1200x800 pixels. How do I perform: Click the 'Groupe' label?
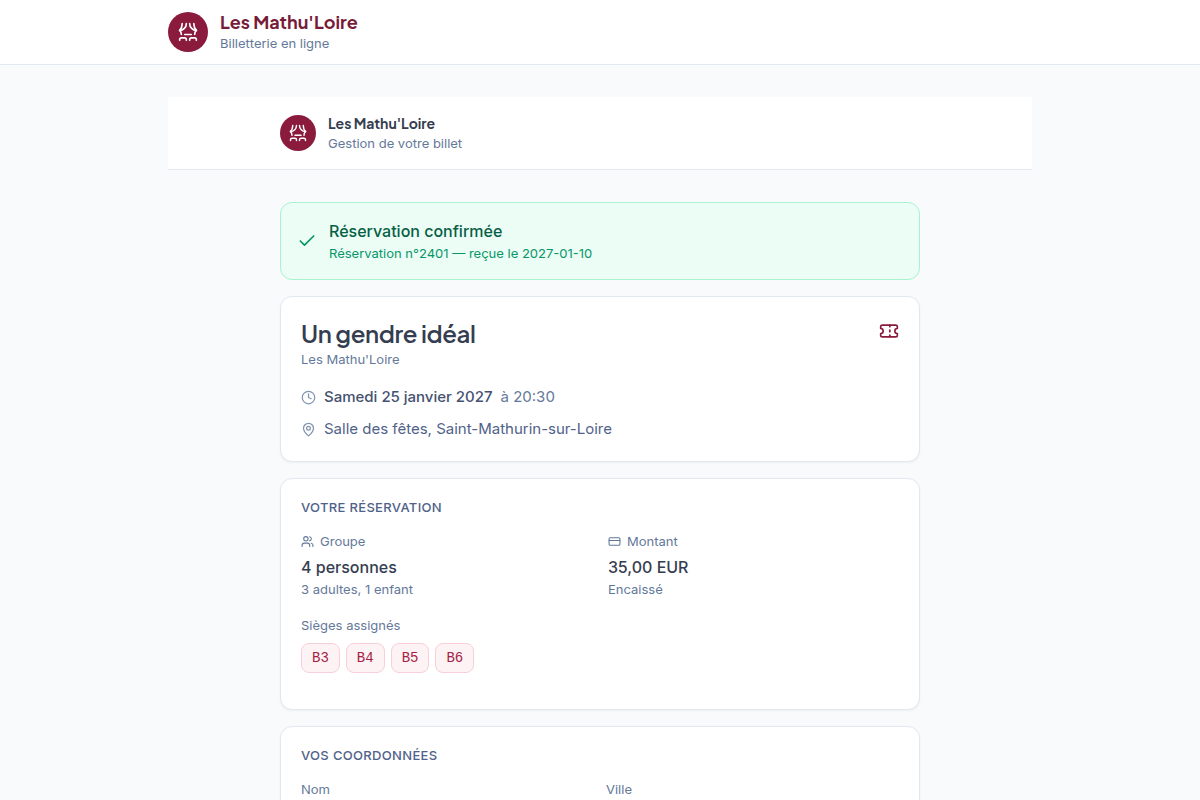(x=342, y=542)
